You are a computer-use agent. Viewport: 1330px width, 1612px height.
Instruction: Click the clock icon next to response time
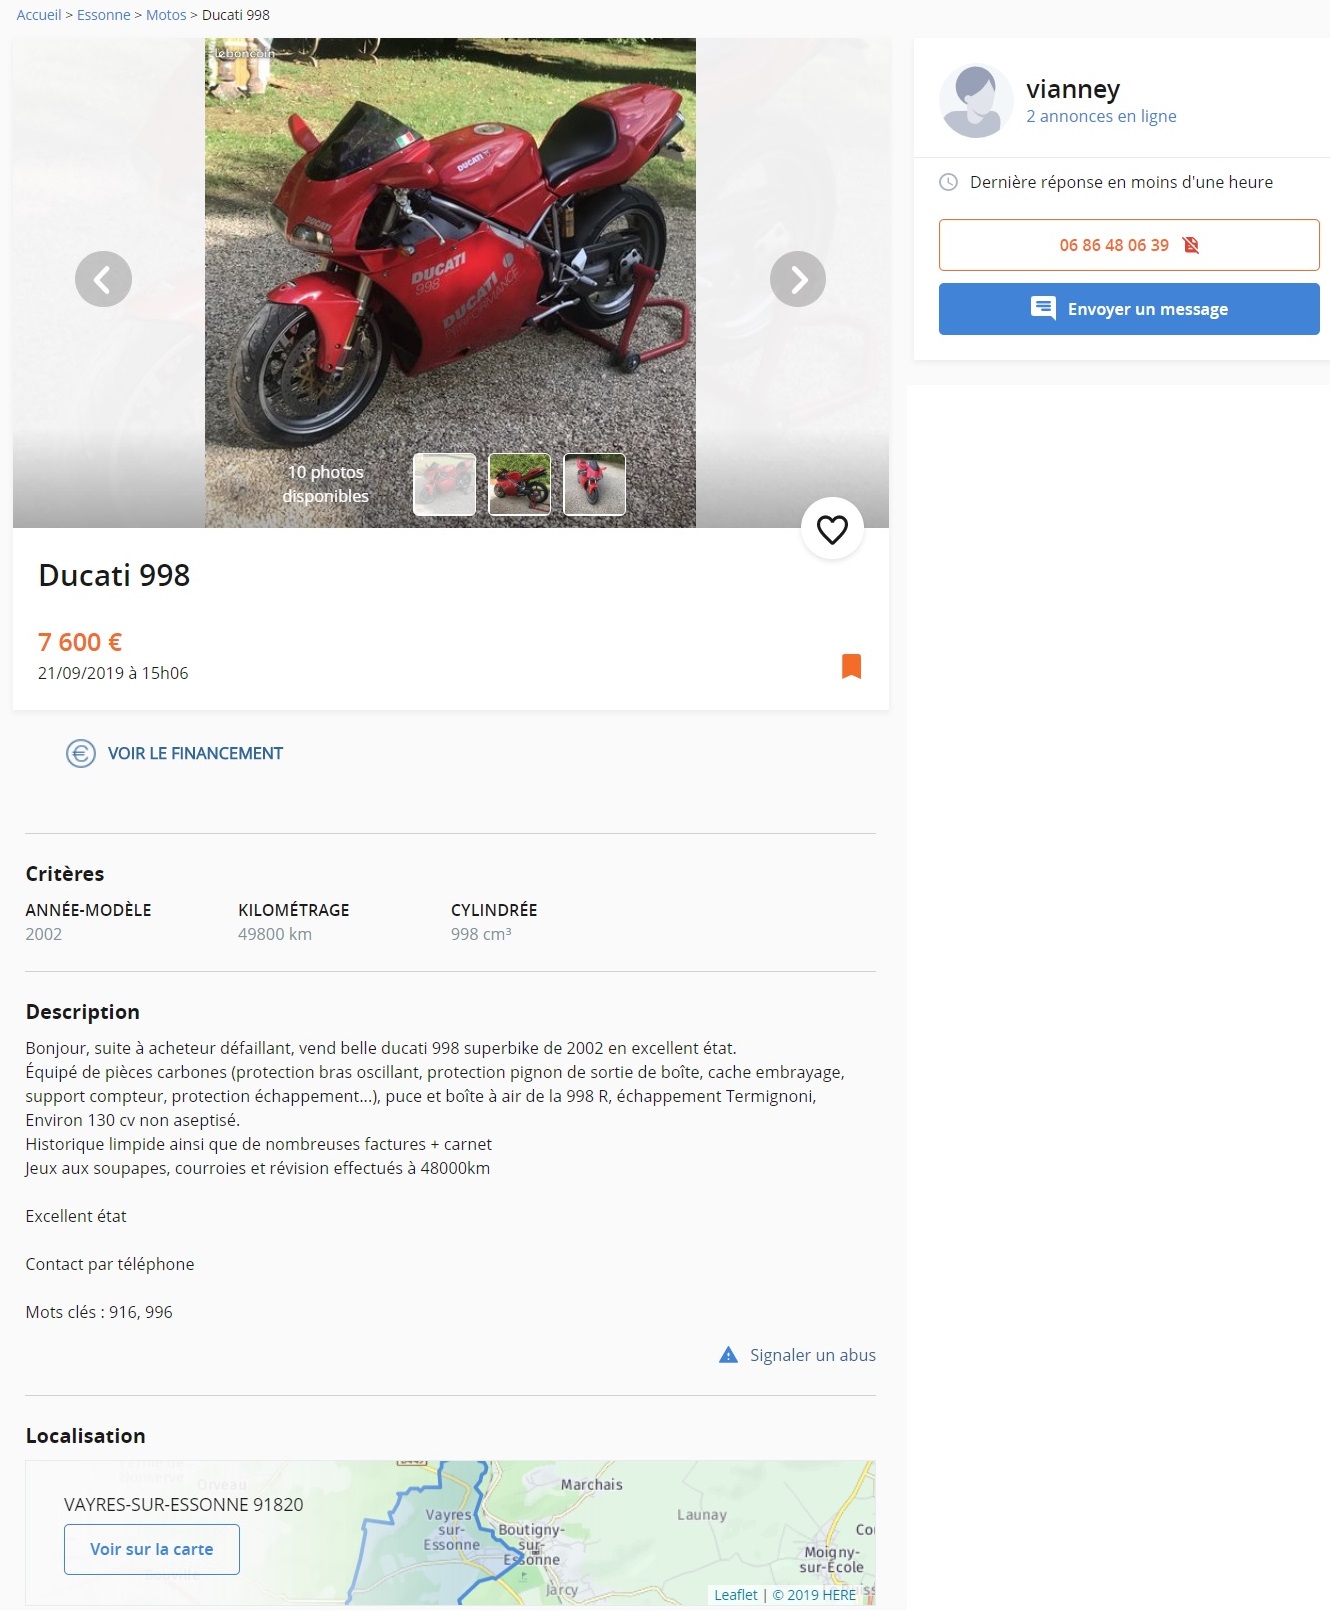pos(948,182)
